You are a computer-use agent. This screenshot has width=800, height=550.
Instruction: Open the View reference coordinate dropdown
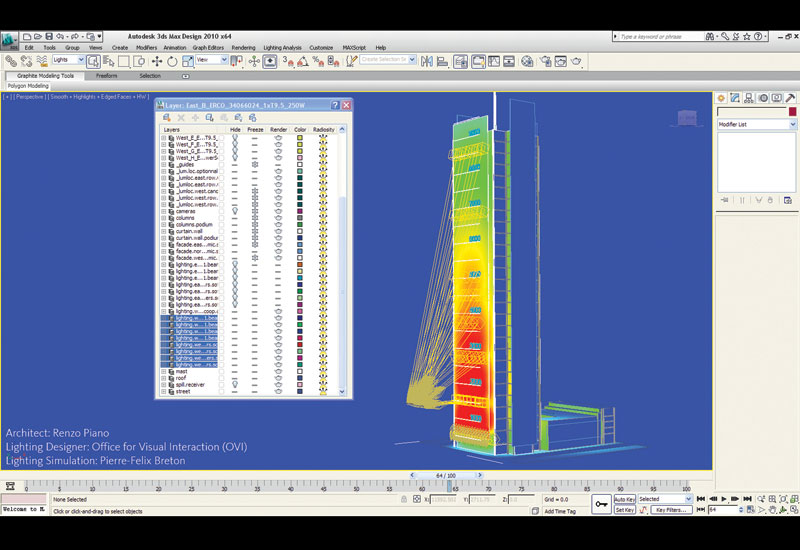point(211,60)
